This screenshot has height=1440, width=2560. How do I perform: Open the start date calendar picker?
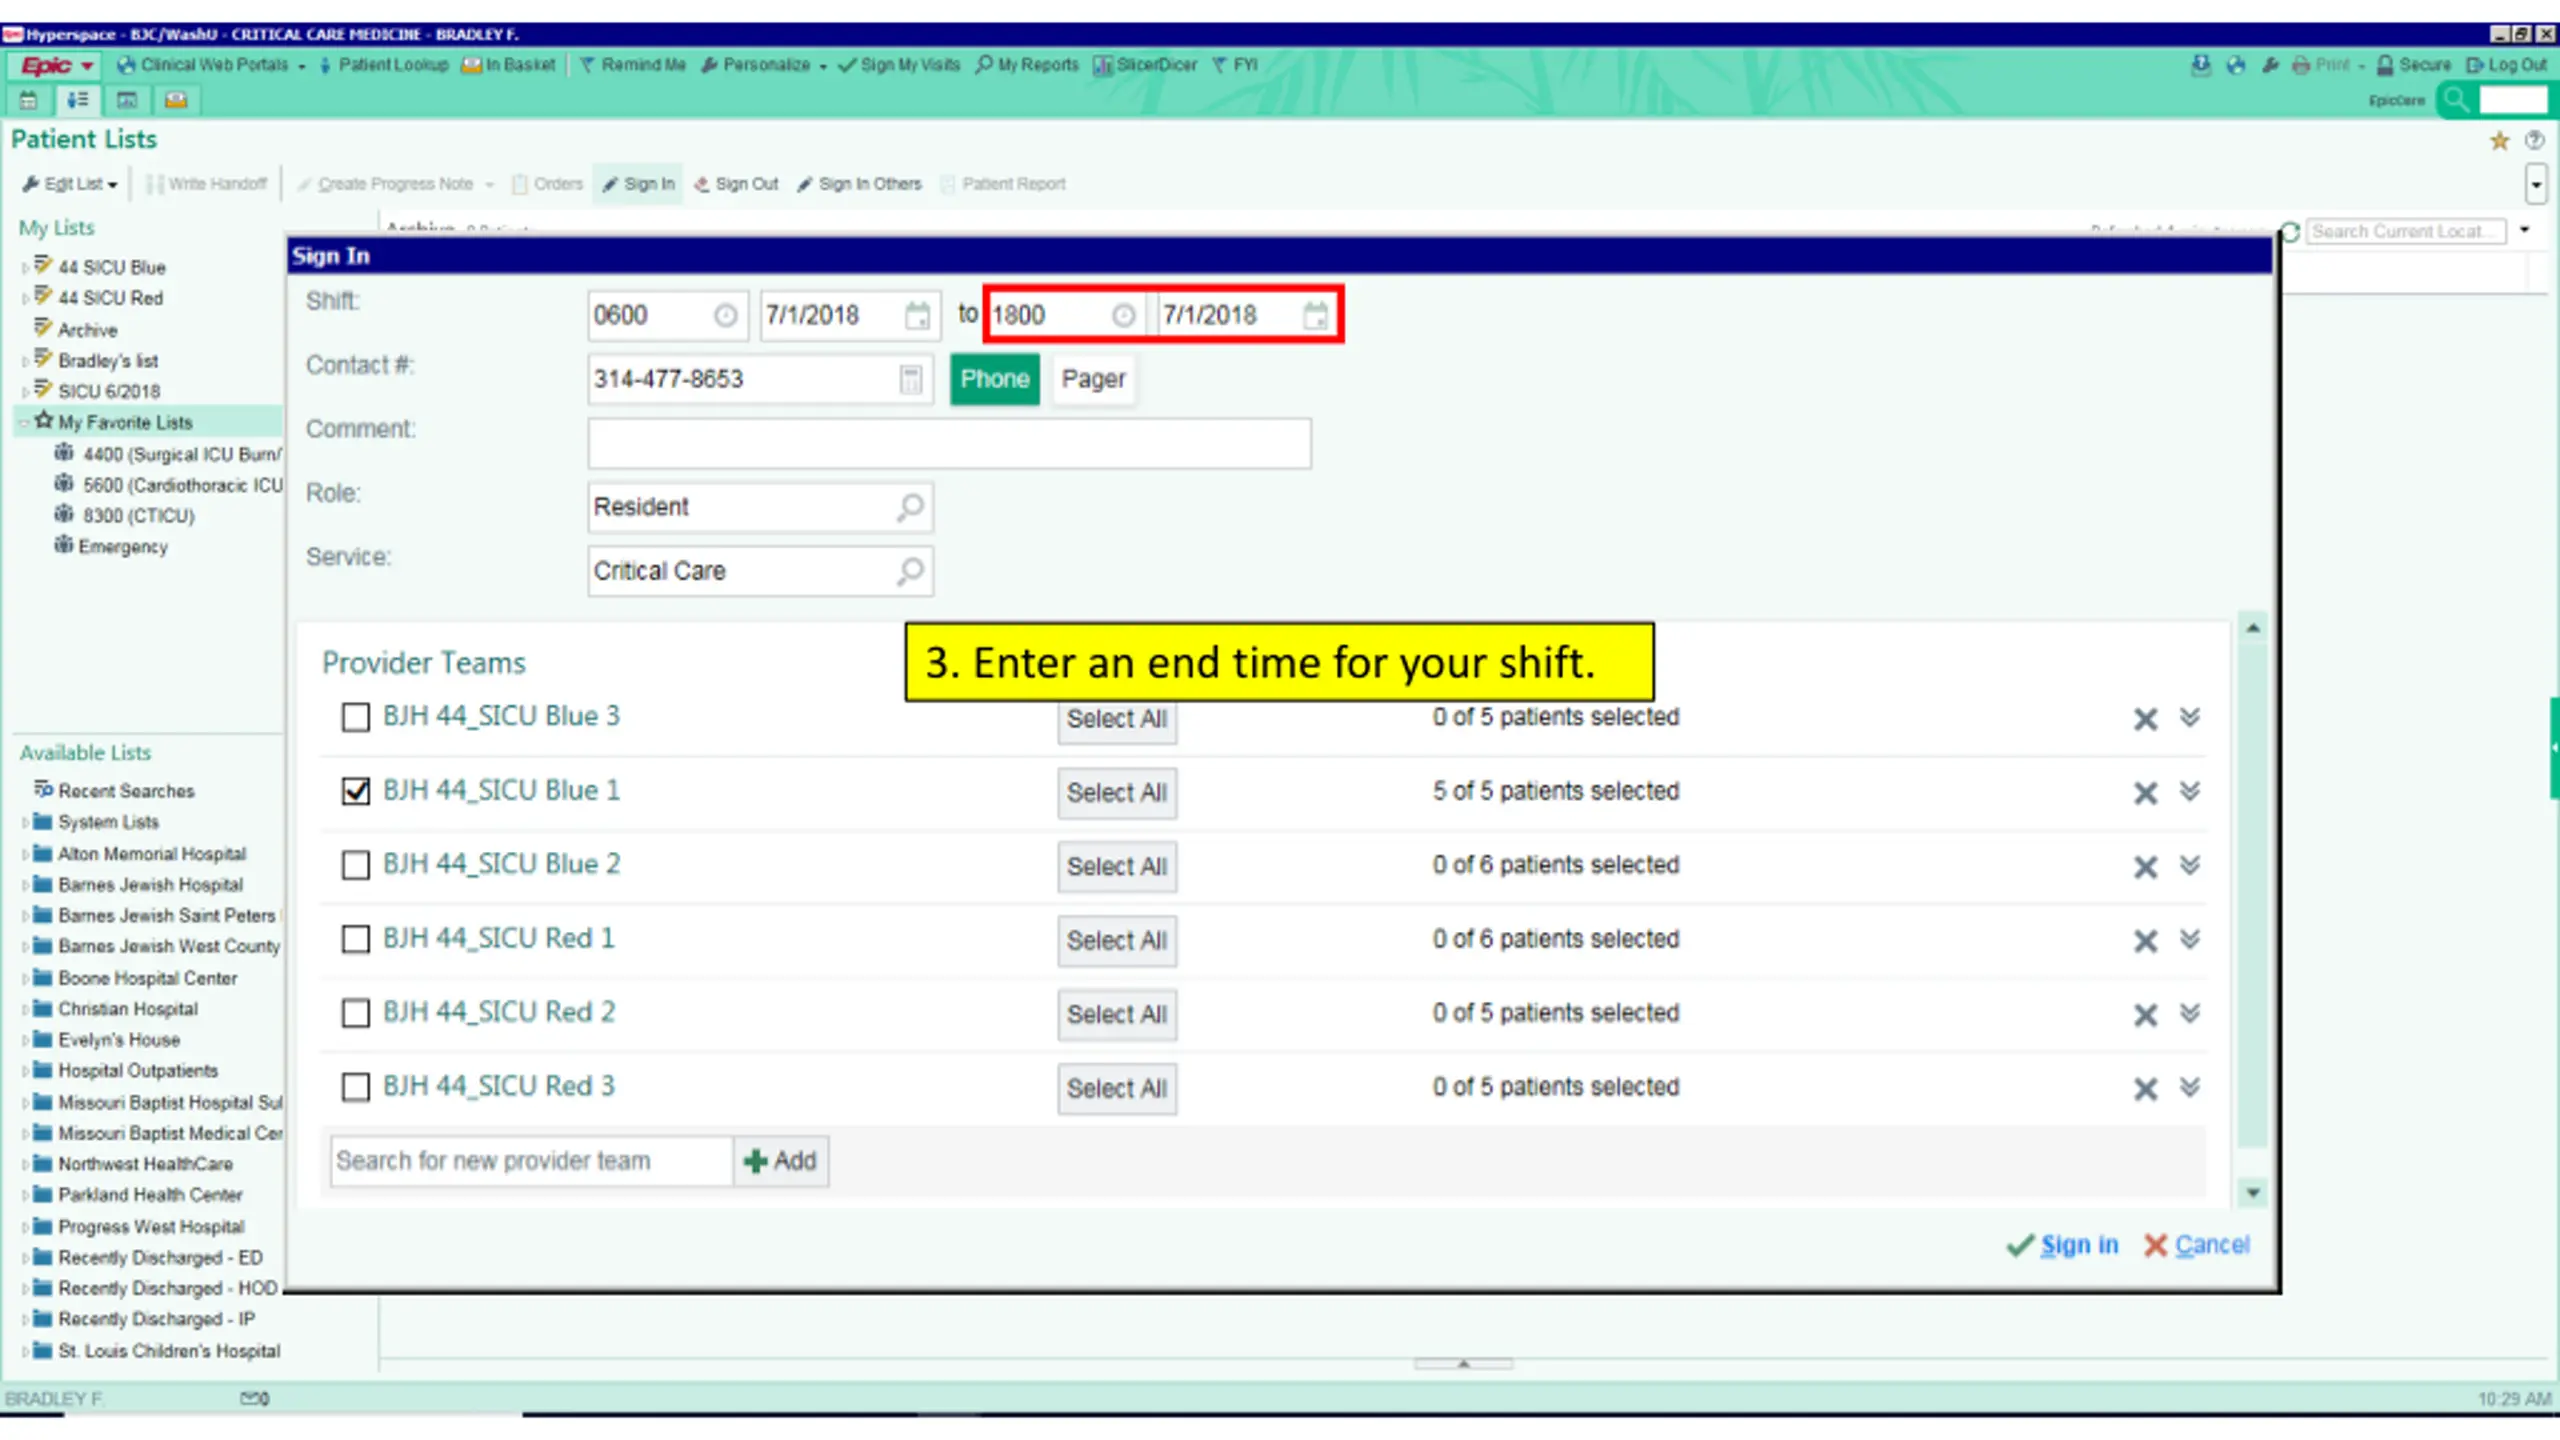tap(917, 316)
